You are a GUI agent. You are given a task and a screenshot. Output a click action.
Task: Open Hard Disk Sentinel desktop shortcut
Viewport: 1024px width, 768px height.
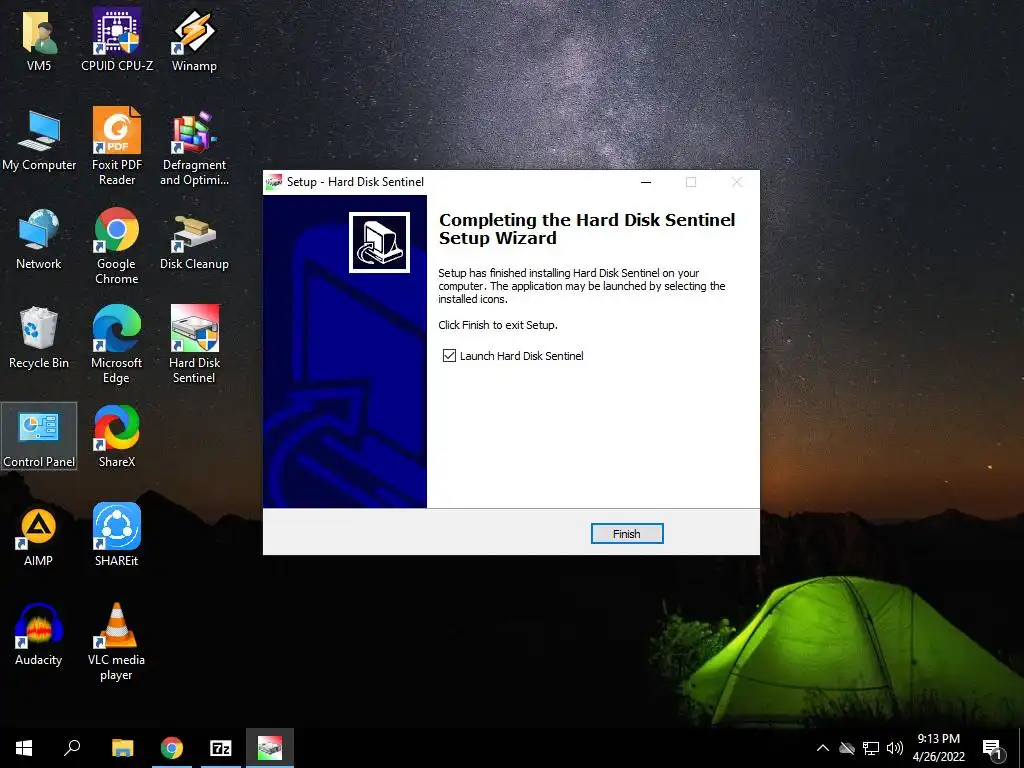[194, 345]
